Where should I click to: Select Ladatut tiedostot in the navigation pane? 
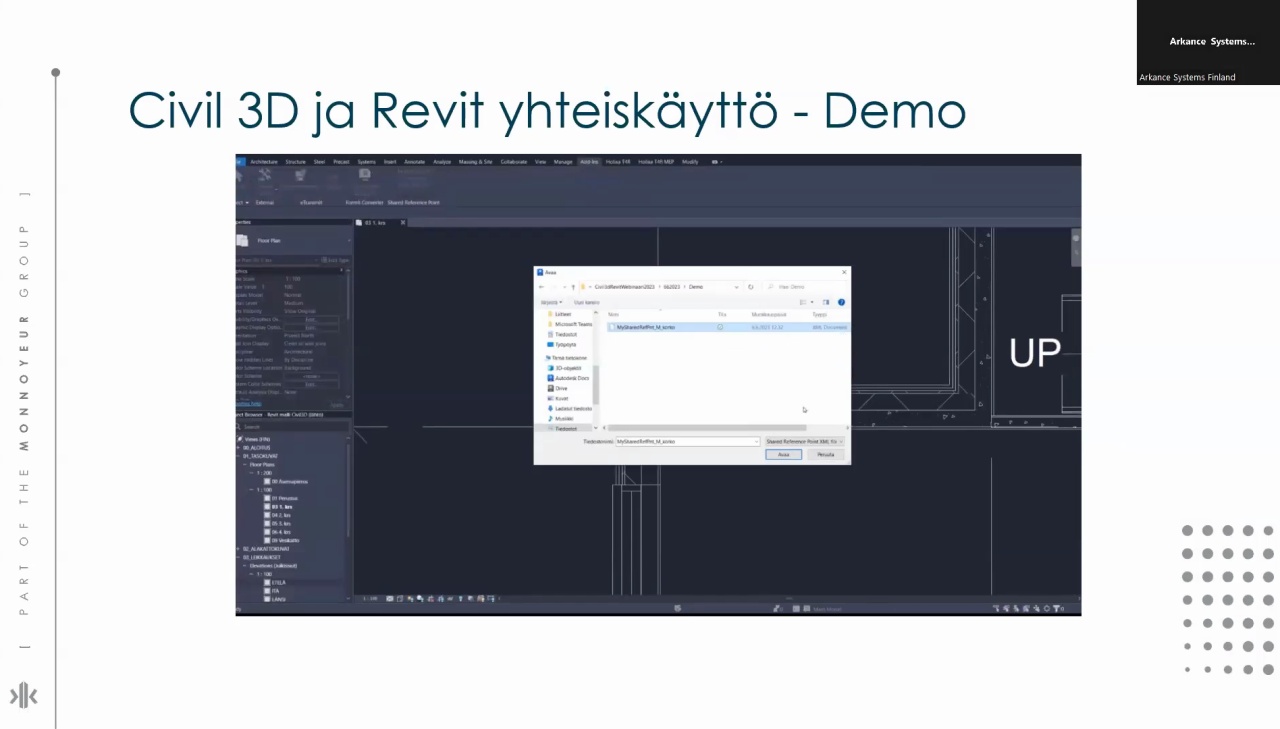571,408
